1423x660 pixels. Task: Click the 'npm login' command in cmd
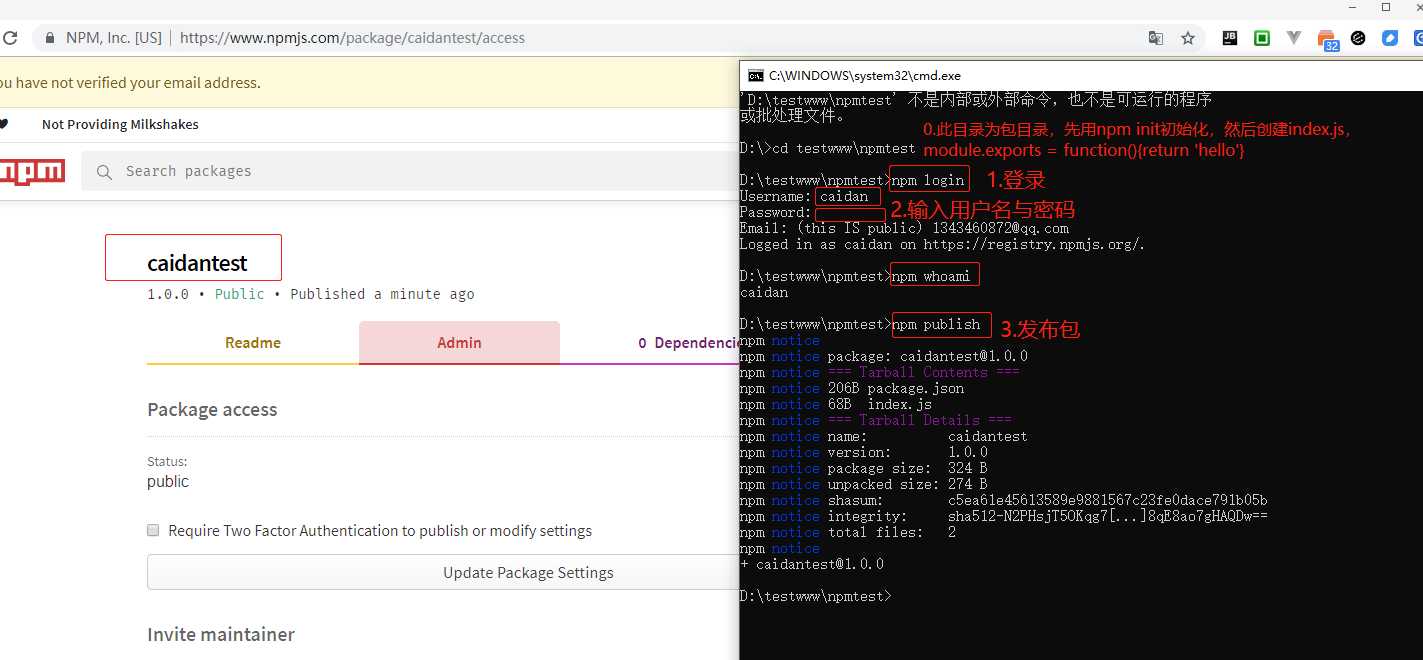click(928, 180)
